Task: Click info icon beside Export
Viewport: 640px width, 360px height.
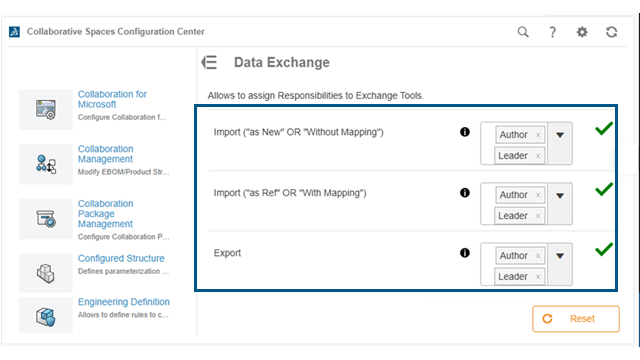Action: tap(464, 253)
